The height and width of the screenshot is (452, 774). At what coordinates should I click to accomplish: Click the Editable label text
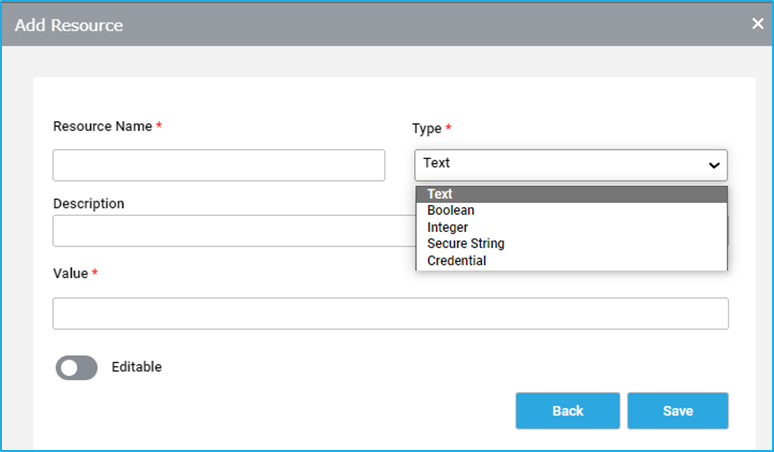pyautogui.click(x=137, y=367)
